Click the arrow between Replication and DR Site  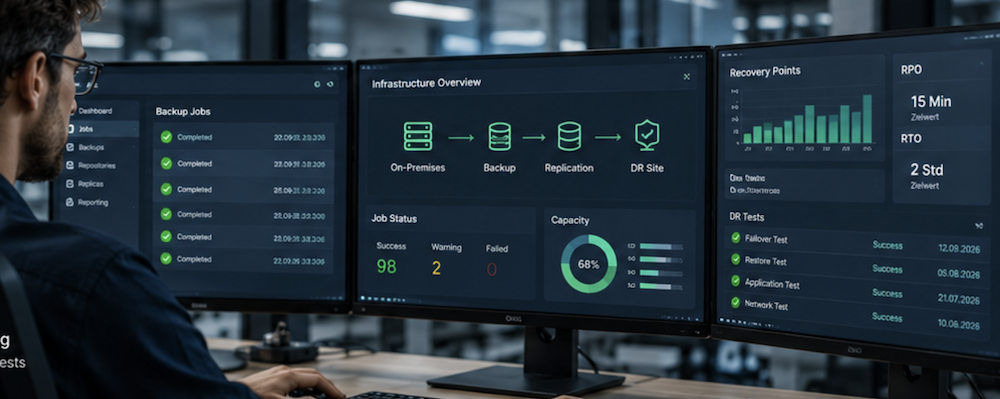608,137
